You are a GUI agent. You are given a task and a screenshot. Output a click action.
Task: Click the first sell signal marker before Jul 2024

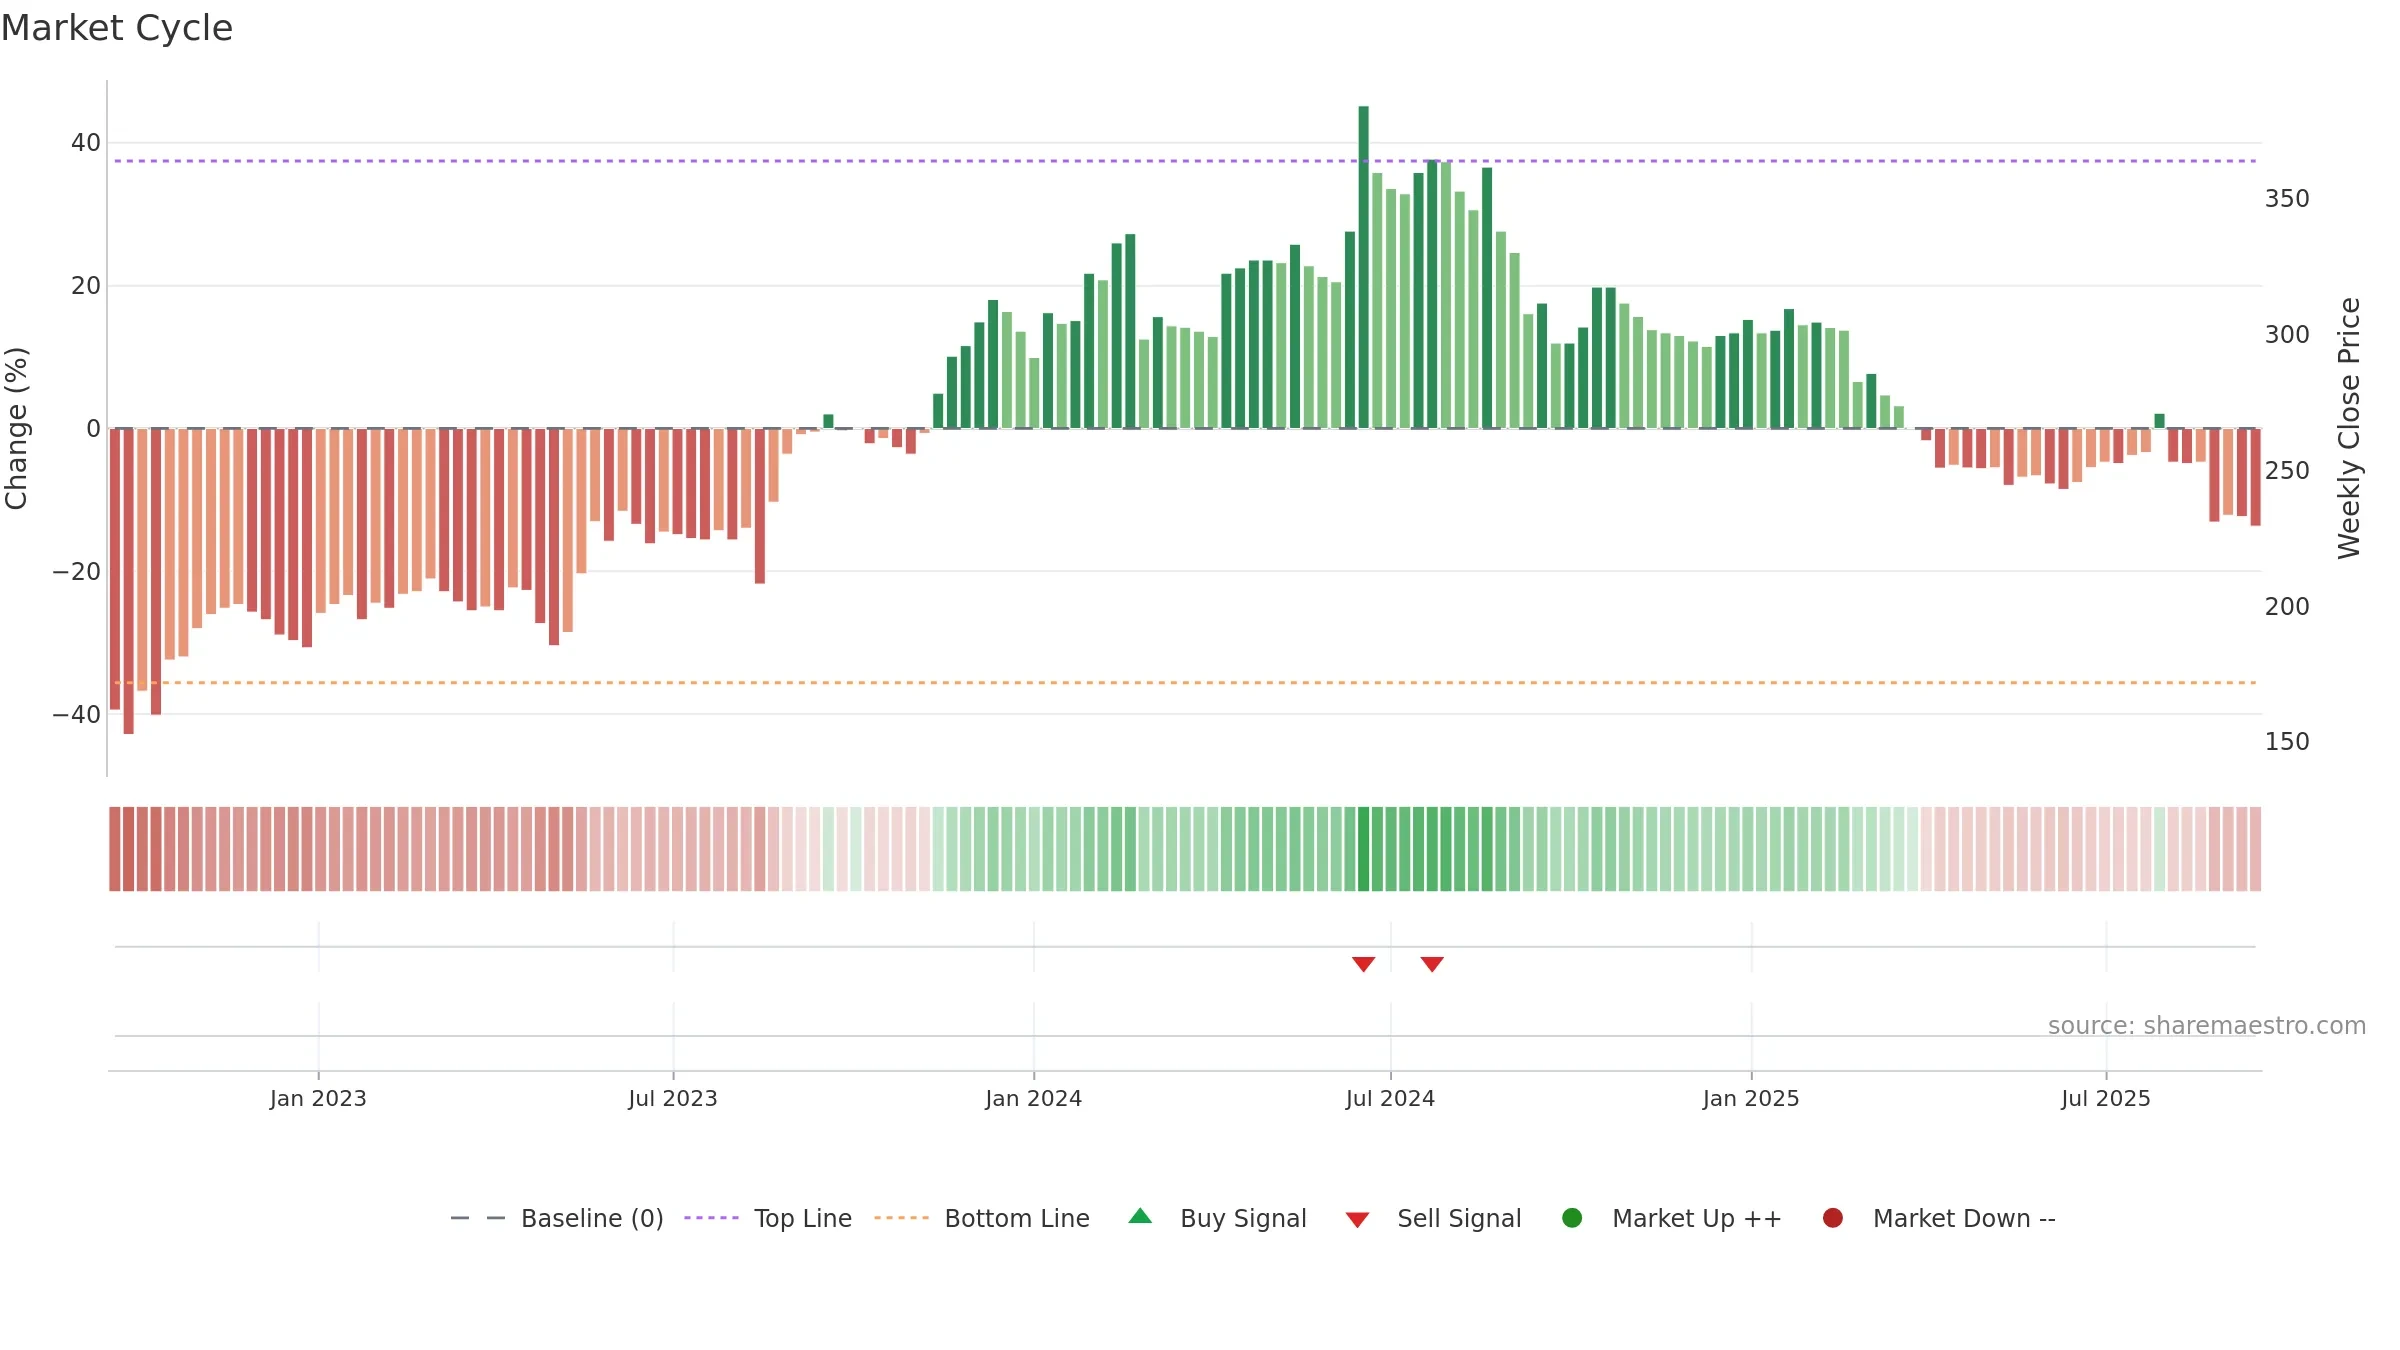click(x=1363, y=964)
